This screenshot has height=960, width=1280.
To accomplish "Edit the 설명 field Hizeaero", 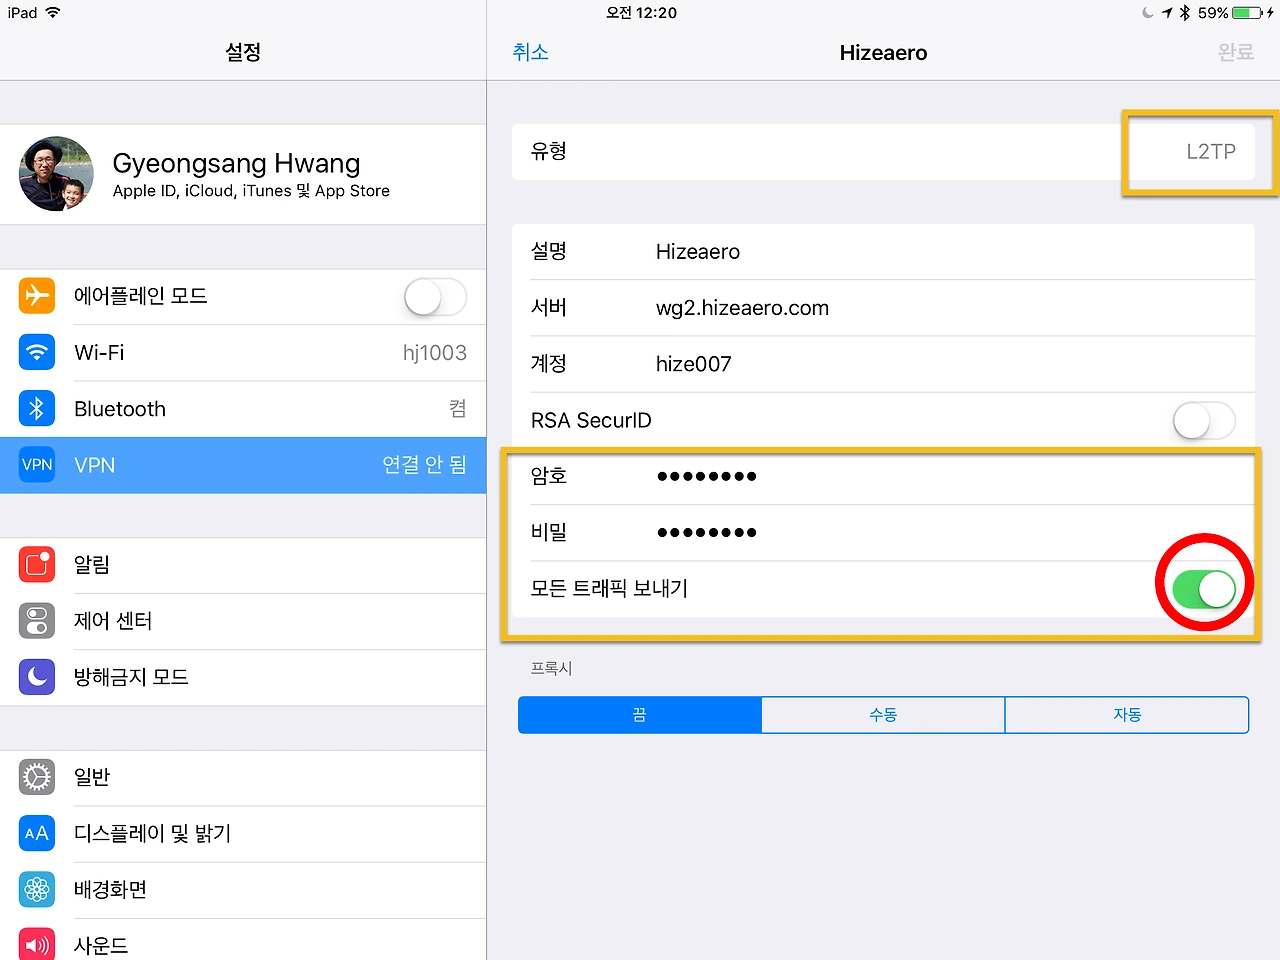I will pos(883,252).
